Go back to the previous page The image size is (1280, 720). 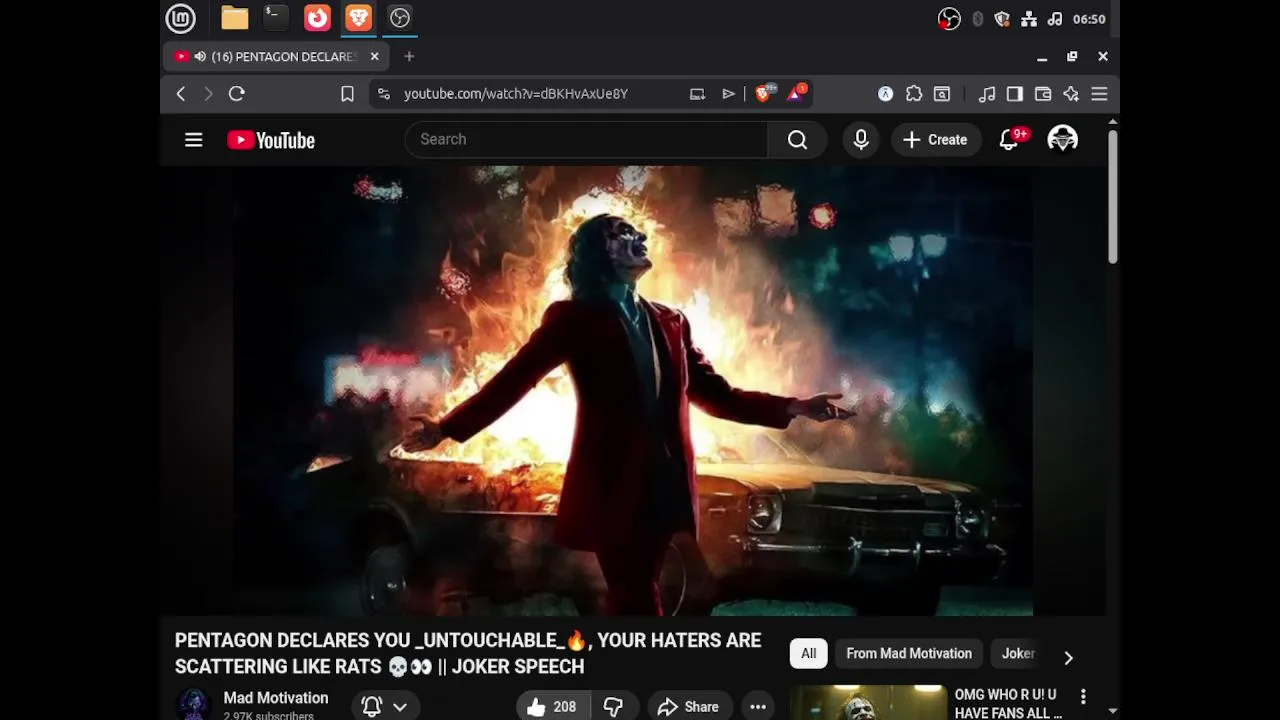pos(180,94)
